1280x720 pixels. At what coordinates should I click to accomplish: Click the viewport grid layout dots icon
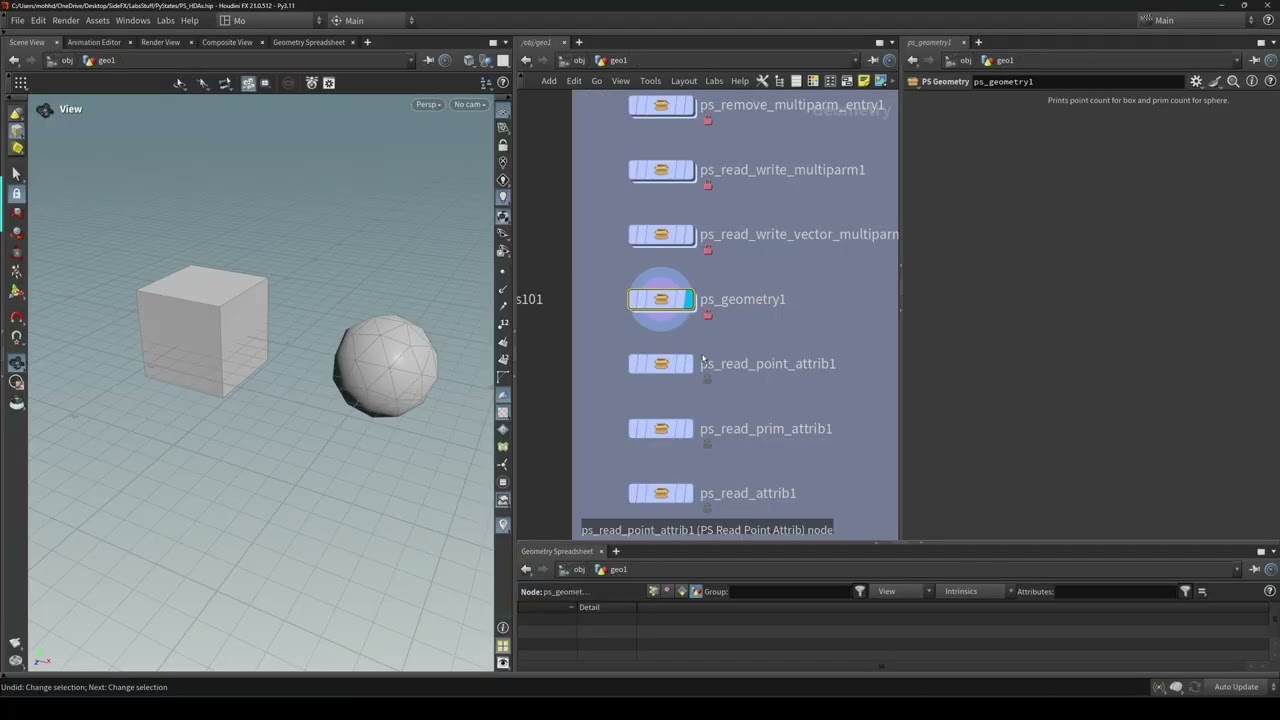(20, 83)
